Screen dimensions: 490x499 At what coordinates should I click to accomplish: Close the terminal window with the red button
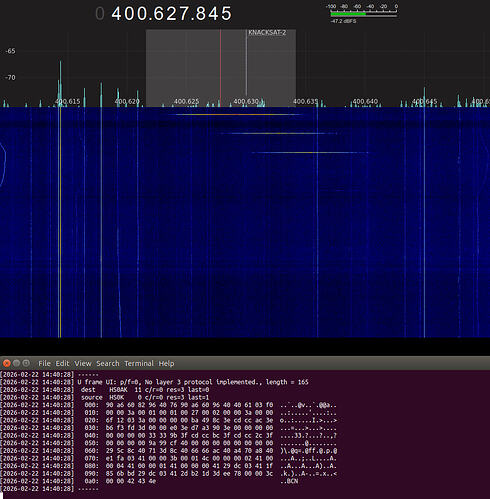(x=6, y=363)
